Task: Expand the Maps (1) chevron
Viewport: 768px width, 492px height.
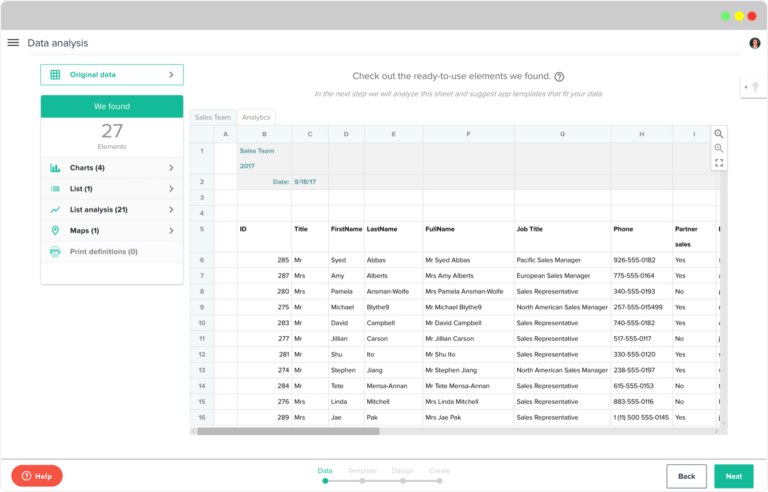Action: (171, 231)
